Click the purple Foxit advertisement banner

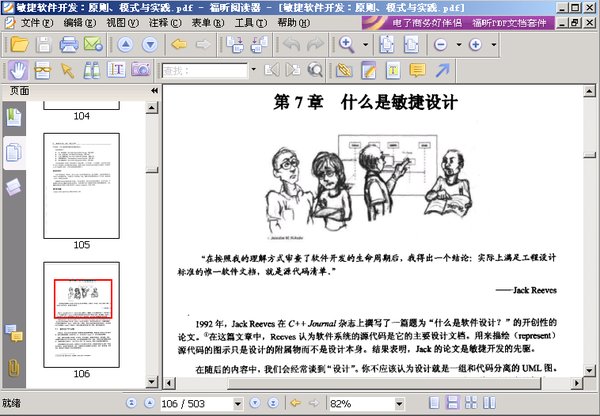click(458, 23)
